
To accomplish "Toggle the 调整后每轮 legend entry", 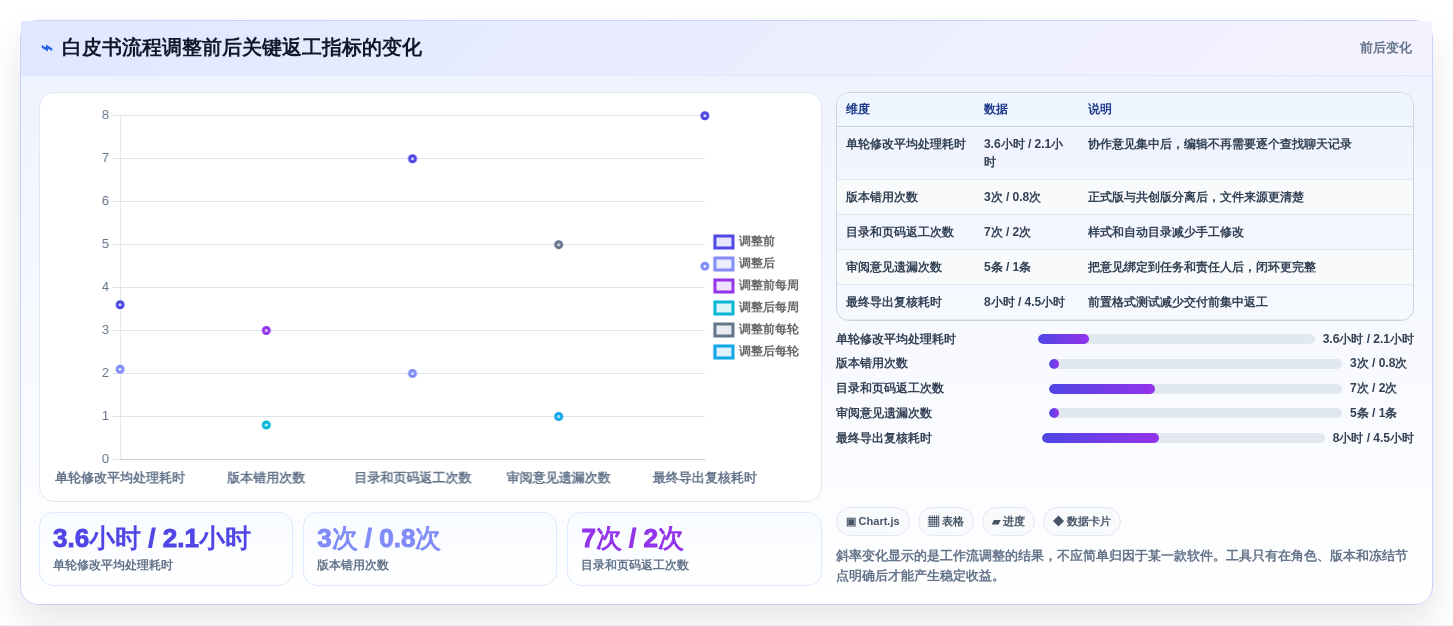I will tap(756, 352).
